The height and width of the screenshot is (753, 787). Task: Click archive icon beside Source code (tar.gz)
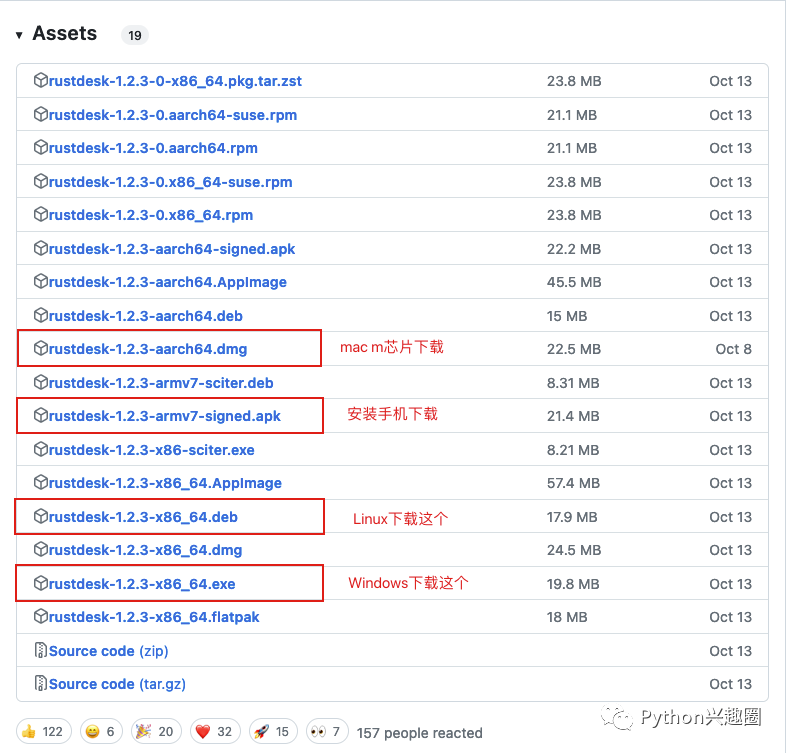pos(41,684)
